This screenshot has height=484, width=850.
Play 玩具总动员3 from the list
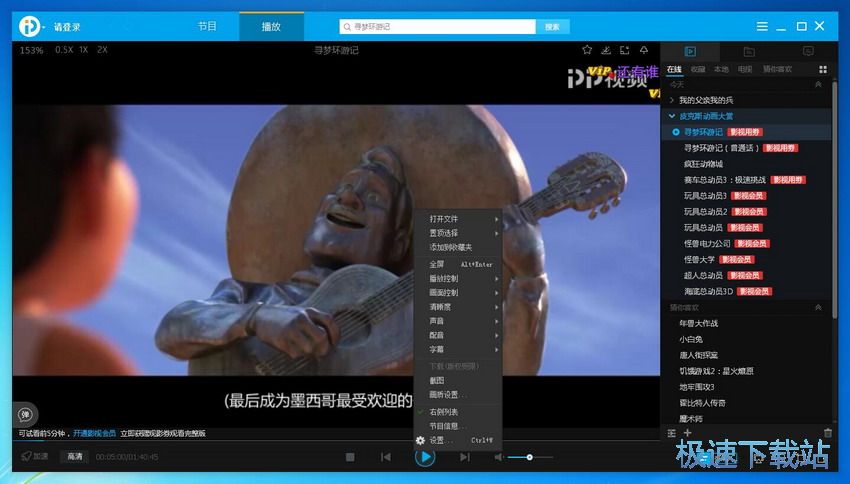(x=705, y=196)
